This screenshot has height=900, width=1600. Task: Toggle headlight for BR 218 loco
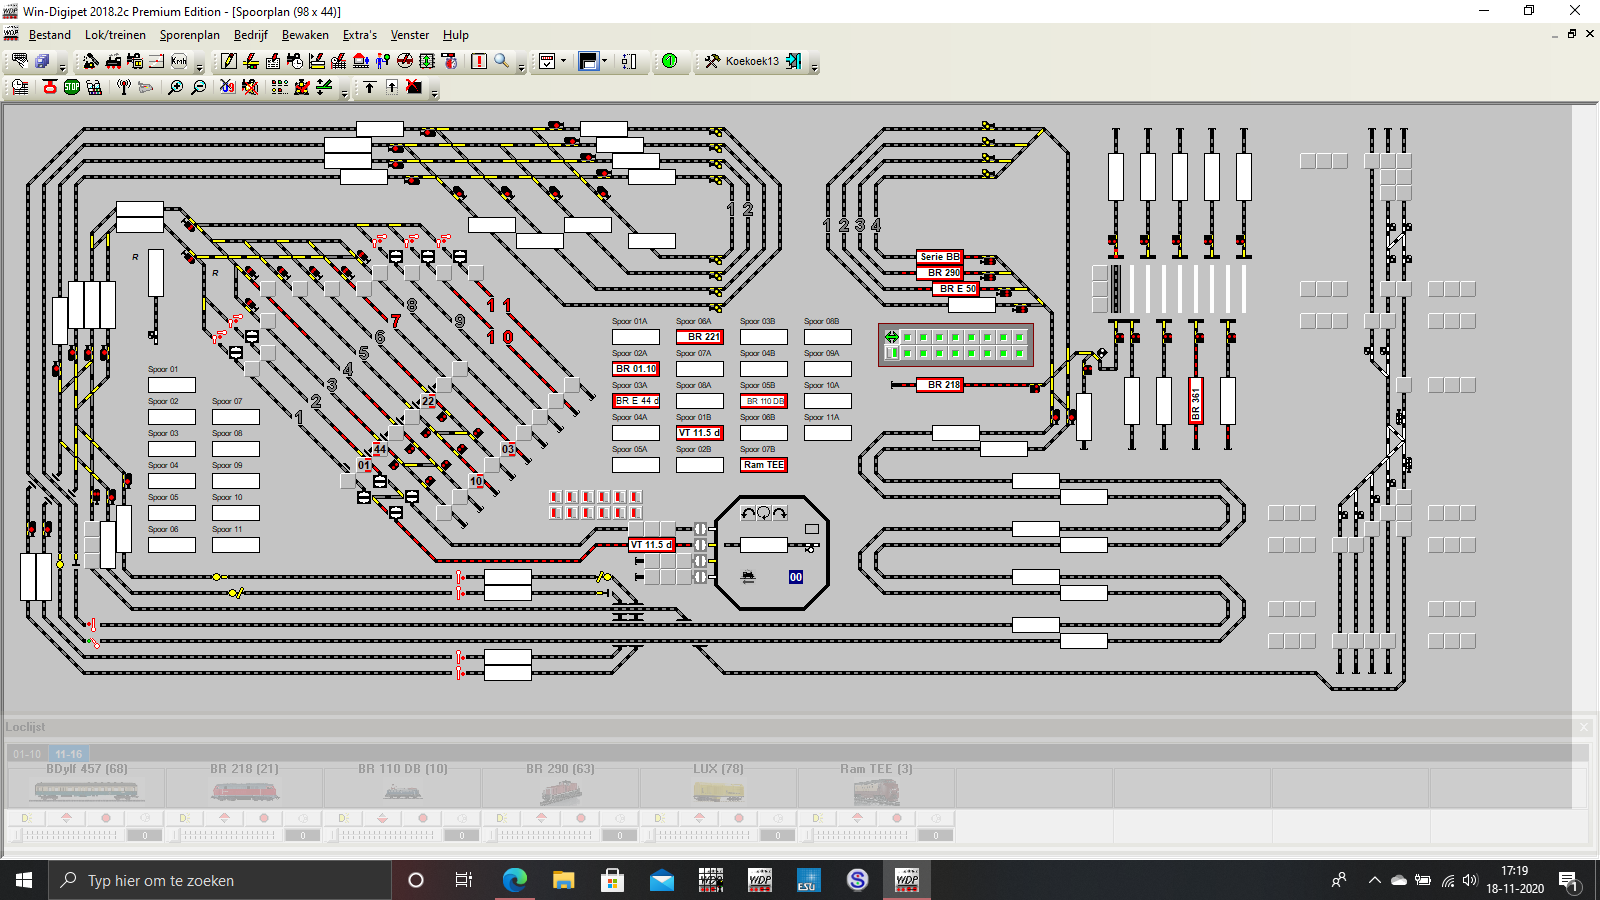click(x=185, y=818)
